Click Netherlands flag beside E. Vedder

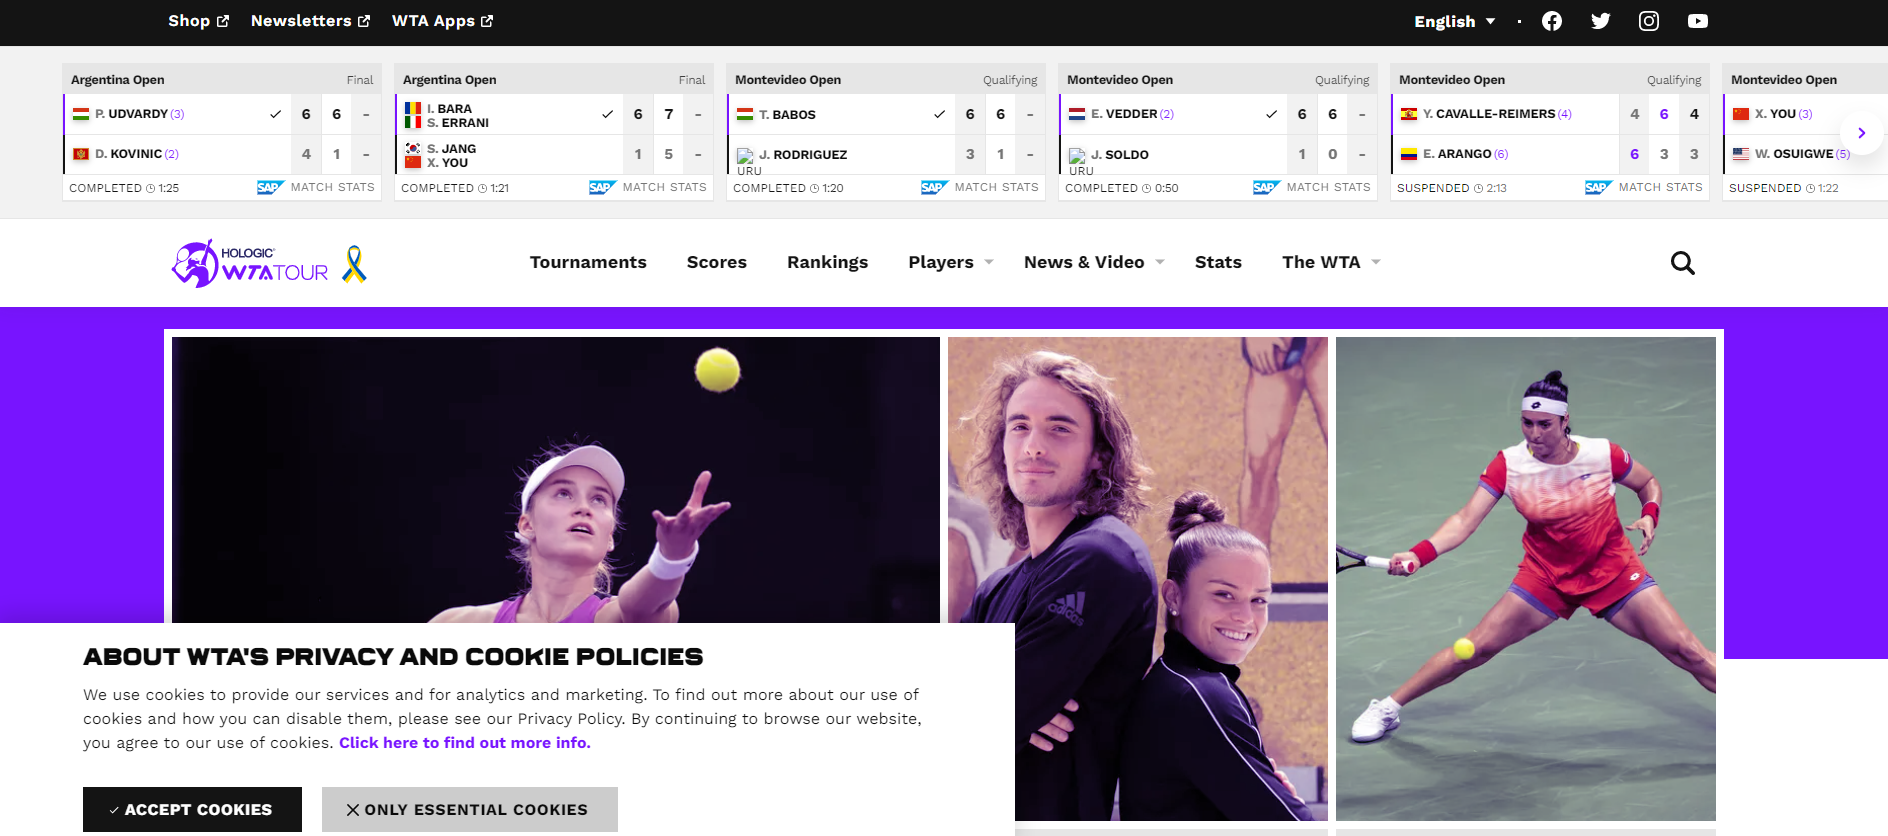1077,114
